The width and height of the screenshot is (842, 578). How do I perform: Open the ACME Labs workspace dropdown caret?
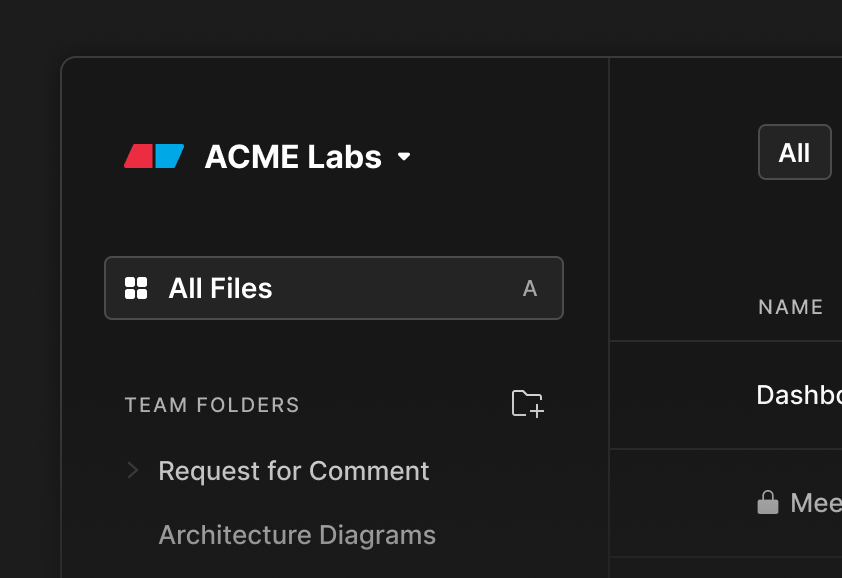pos(404,156)
